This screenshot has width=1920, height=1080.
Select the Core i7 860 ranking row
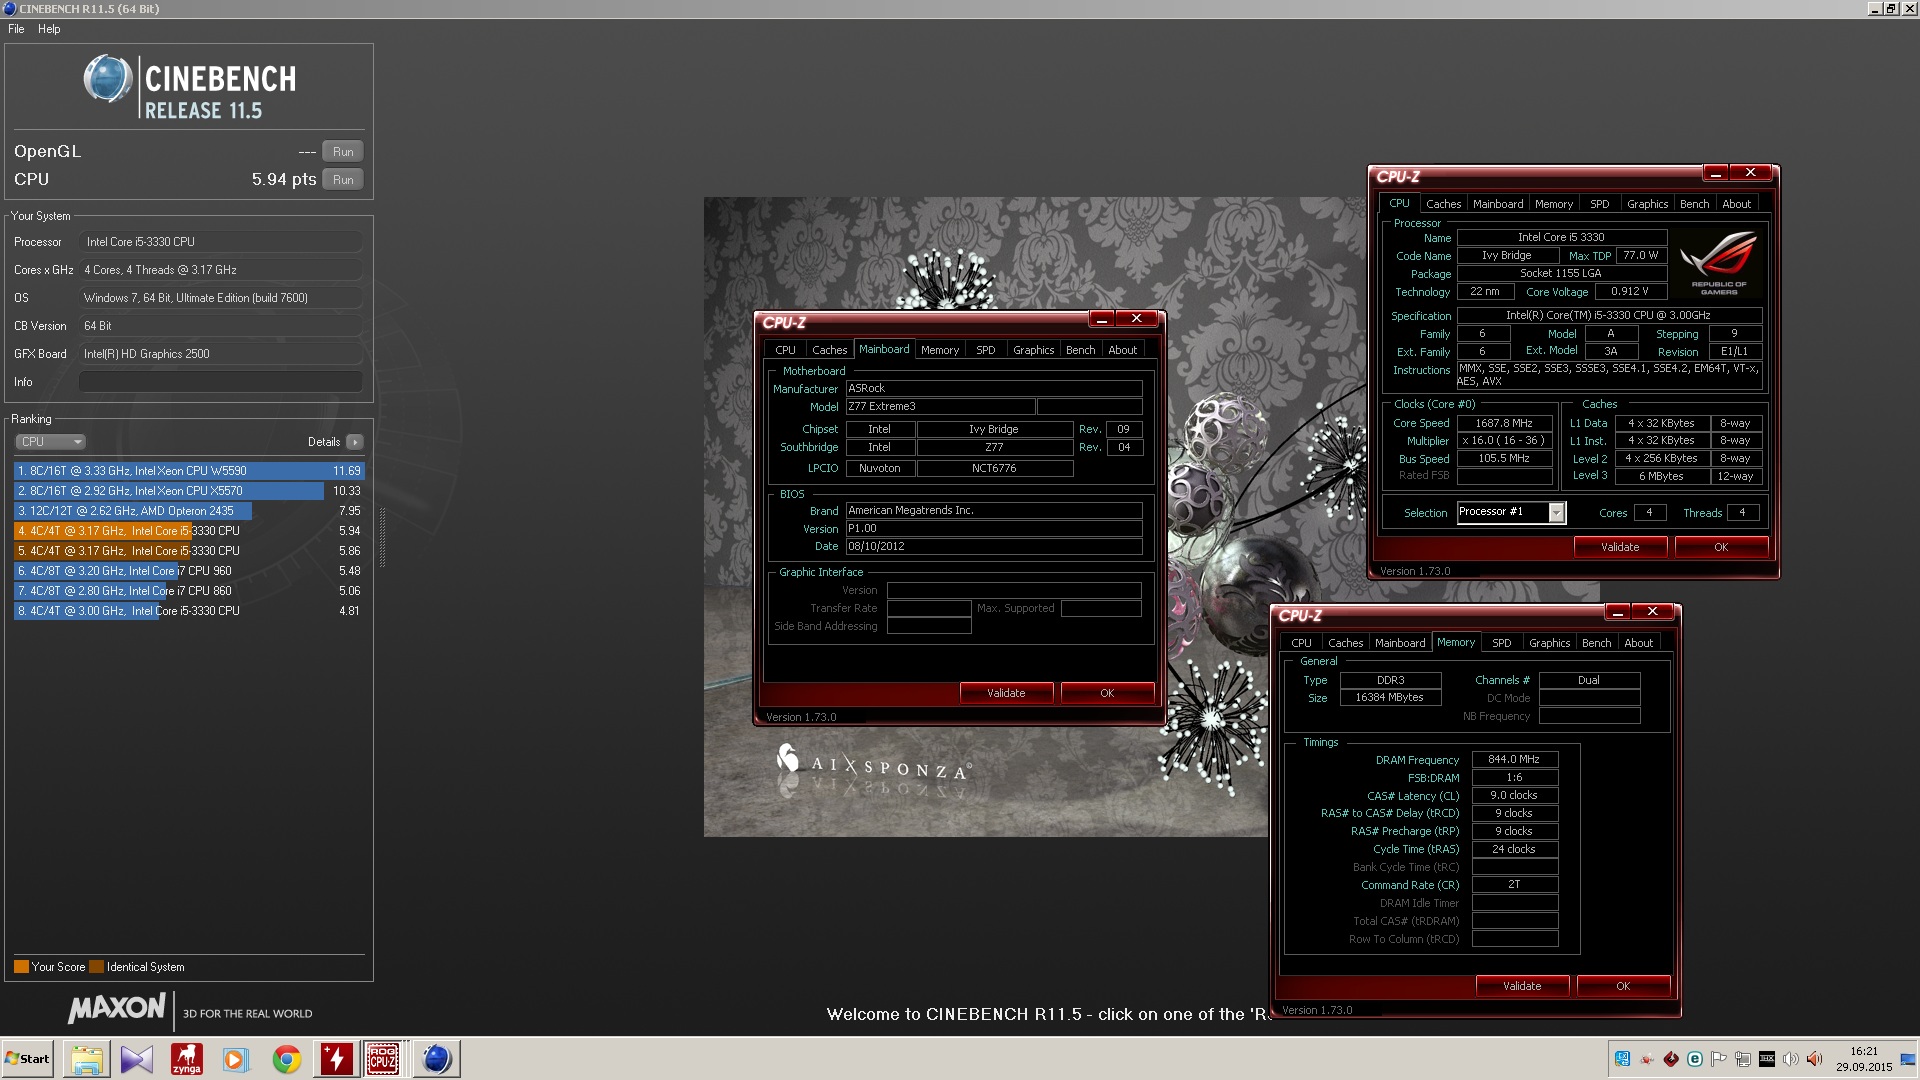coord(189,591)
